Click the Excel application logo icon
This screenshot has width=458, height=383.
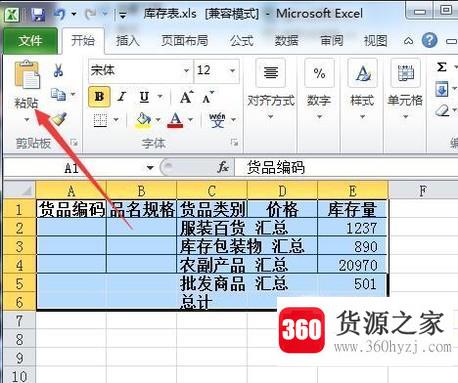pos(11,14)
